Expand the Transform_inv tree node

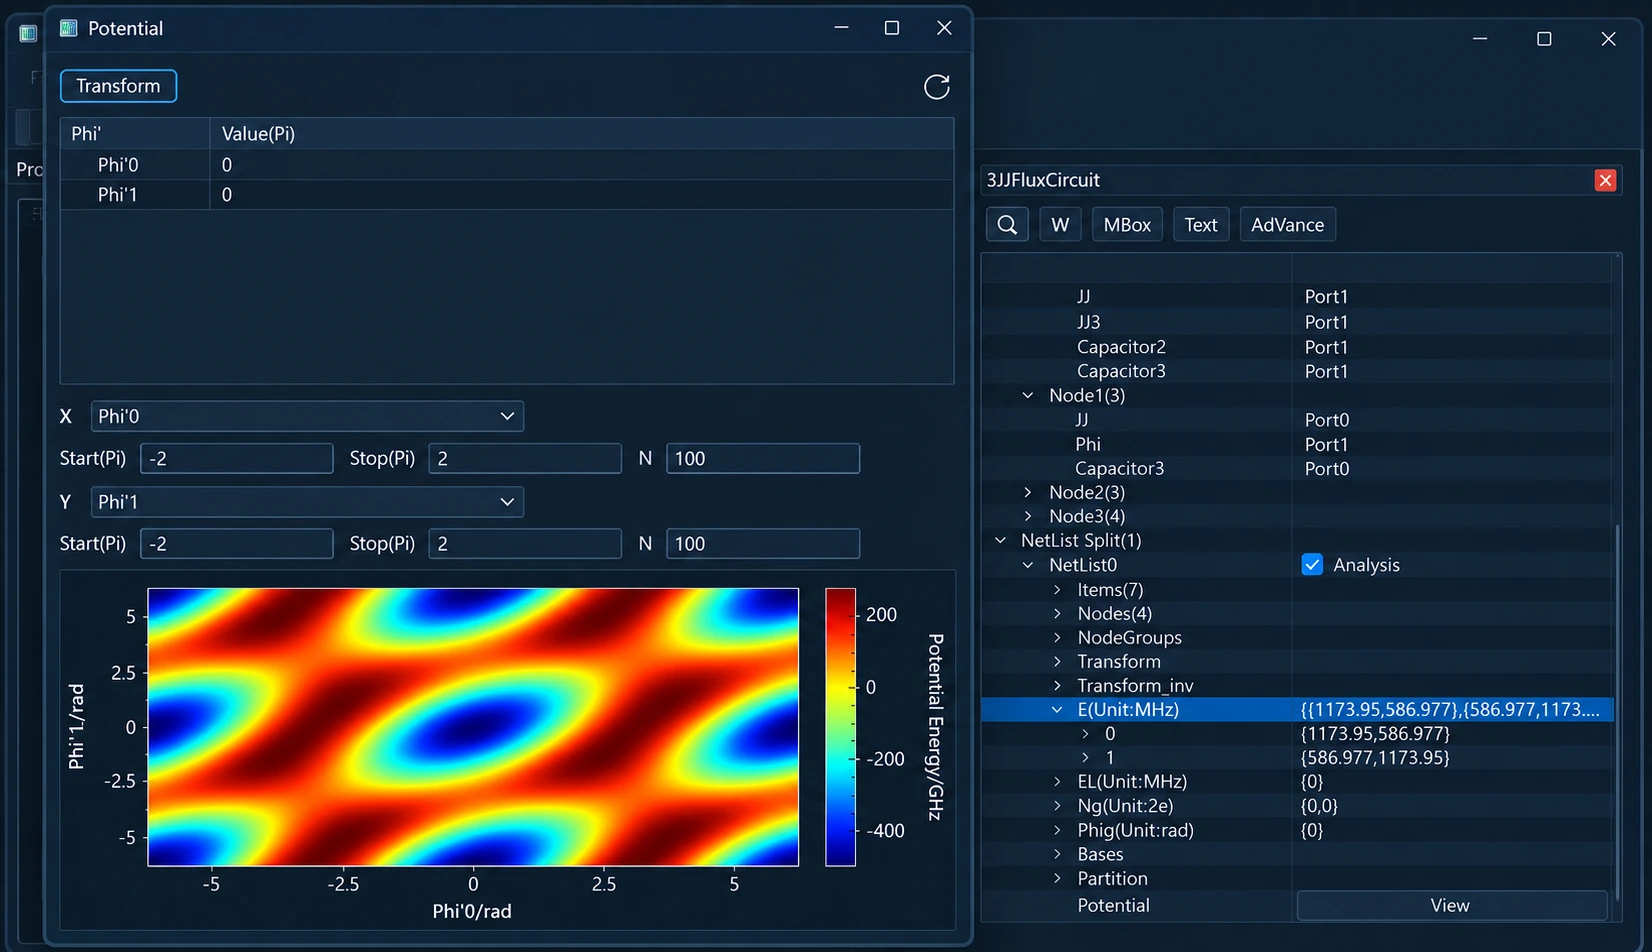point(1057,686)
